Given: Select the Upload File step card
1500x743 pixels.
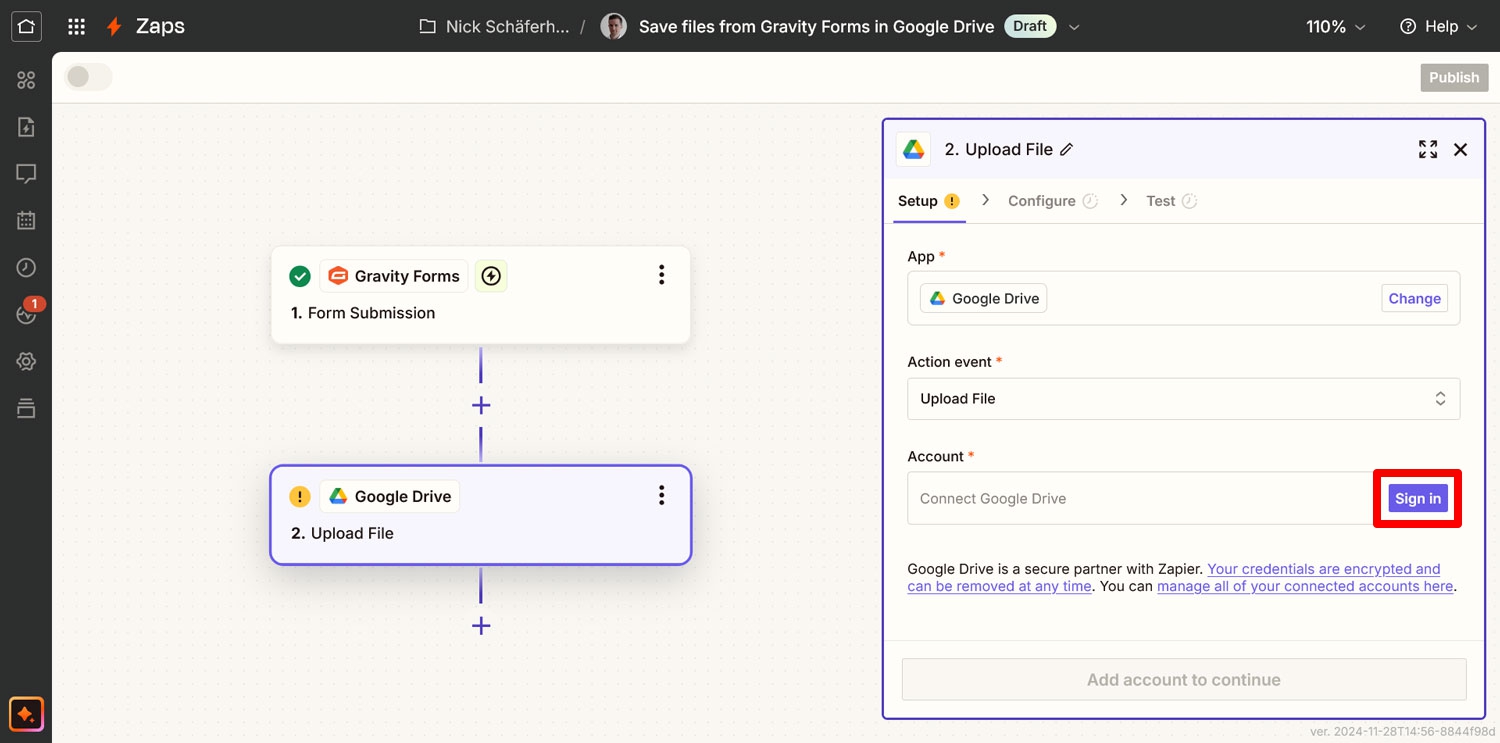Looking at the screenshot, I should 481,515.
